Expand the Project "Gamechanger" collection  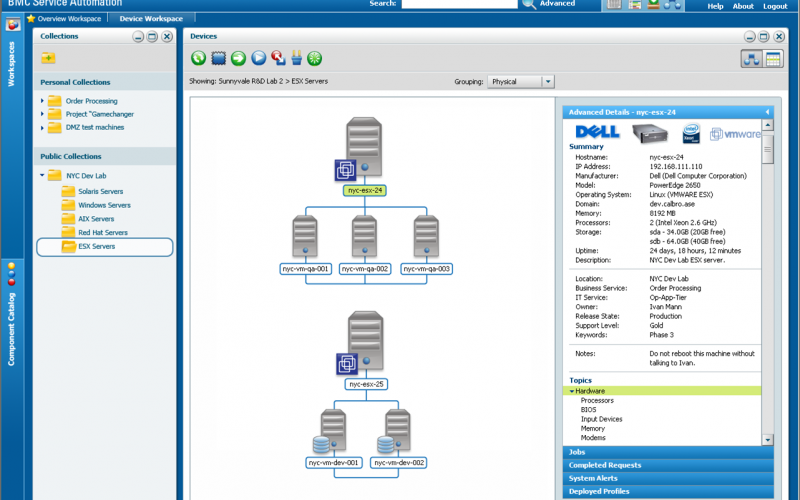[x=42, y=114]
